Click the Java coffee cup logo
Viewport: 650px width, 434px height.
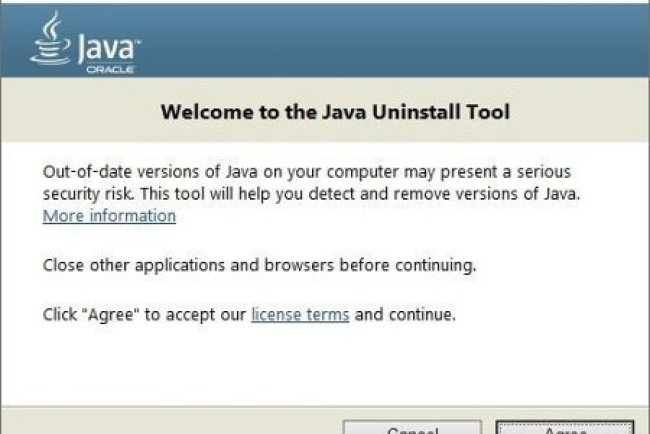tap(51, 39)
